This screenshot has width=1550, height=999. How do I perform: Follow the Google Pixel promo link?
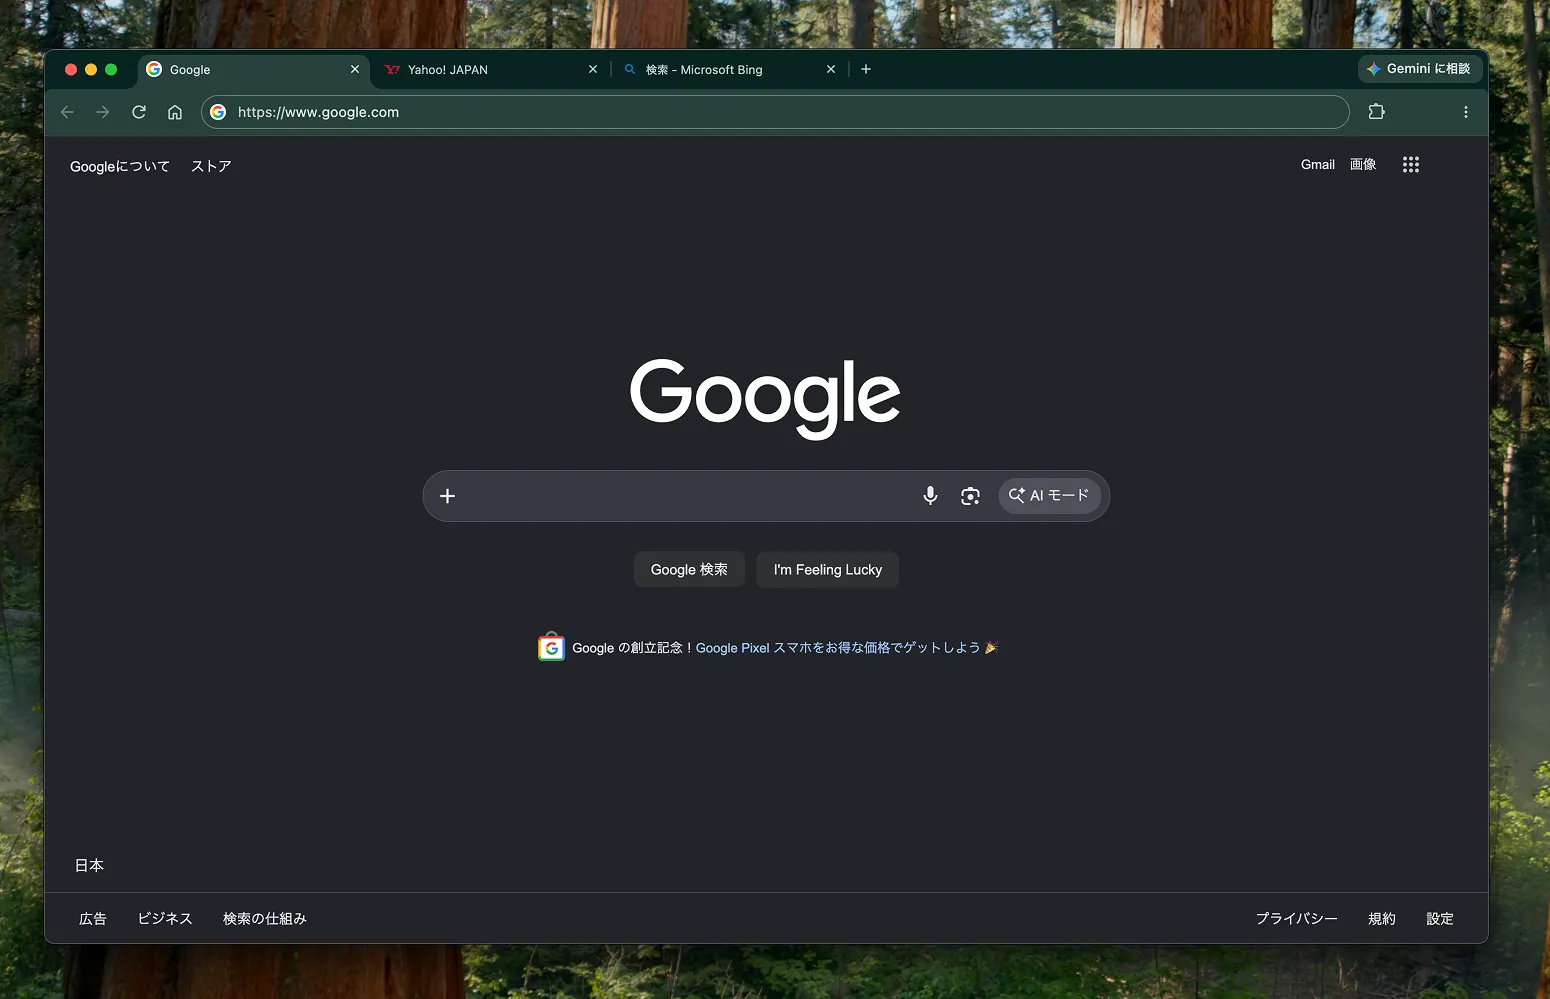coord(838,648)
